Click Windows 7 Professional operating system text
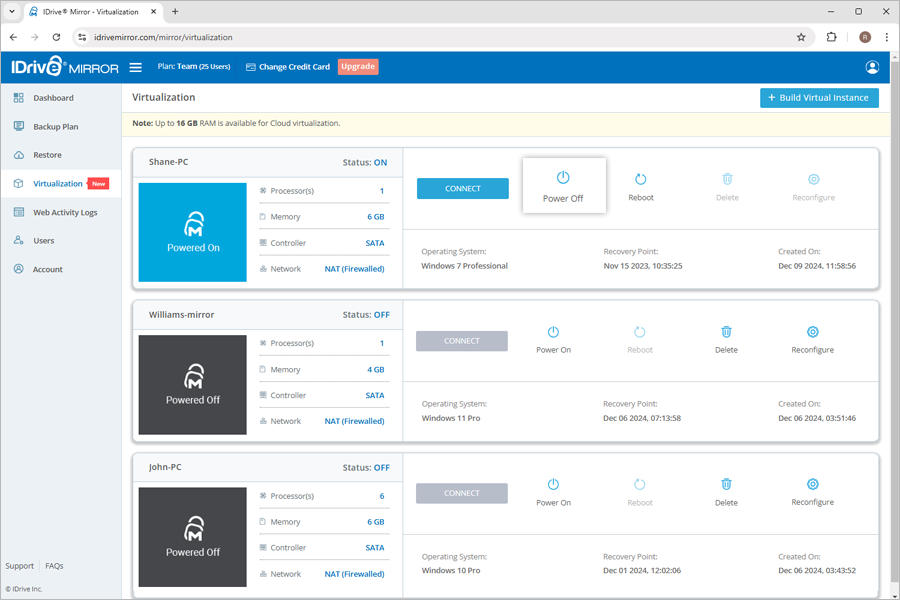This screenshot has height=600, width=900. [x=464, y=266]
